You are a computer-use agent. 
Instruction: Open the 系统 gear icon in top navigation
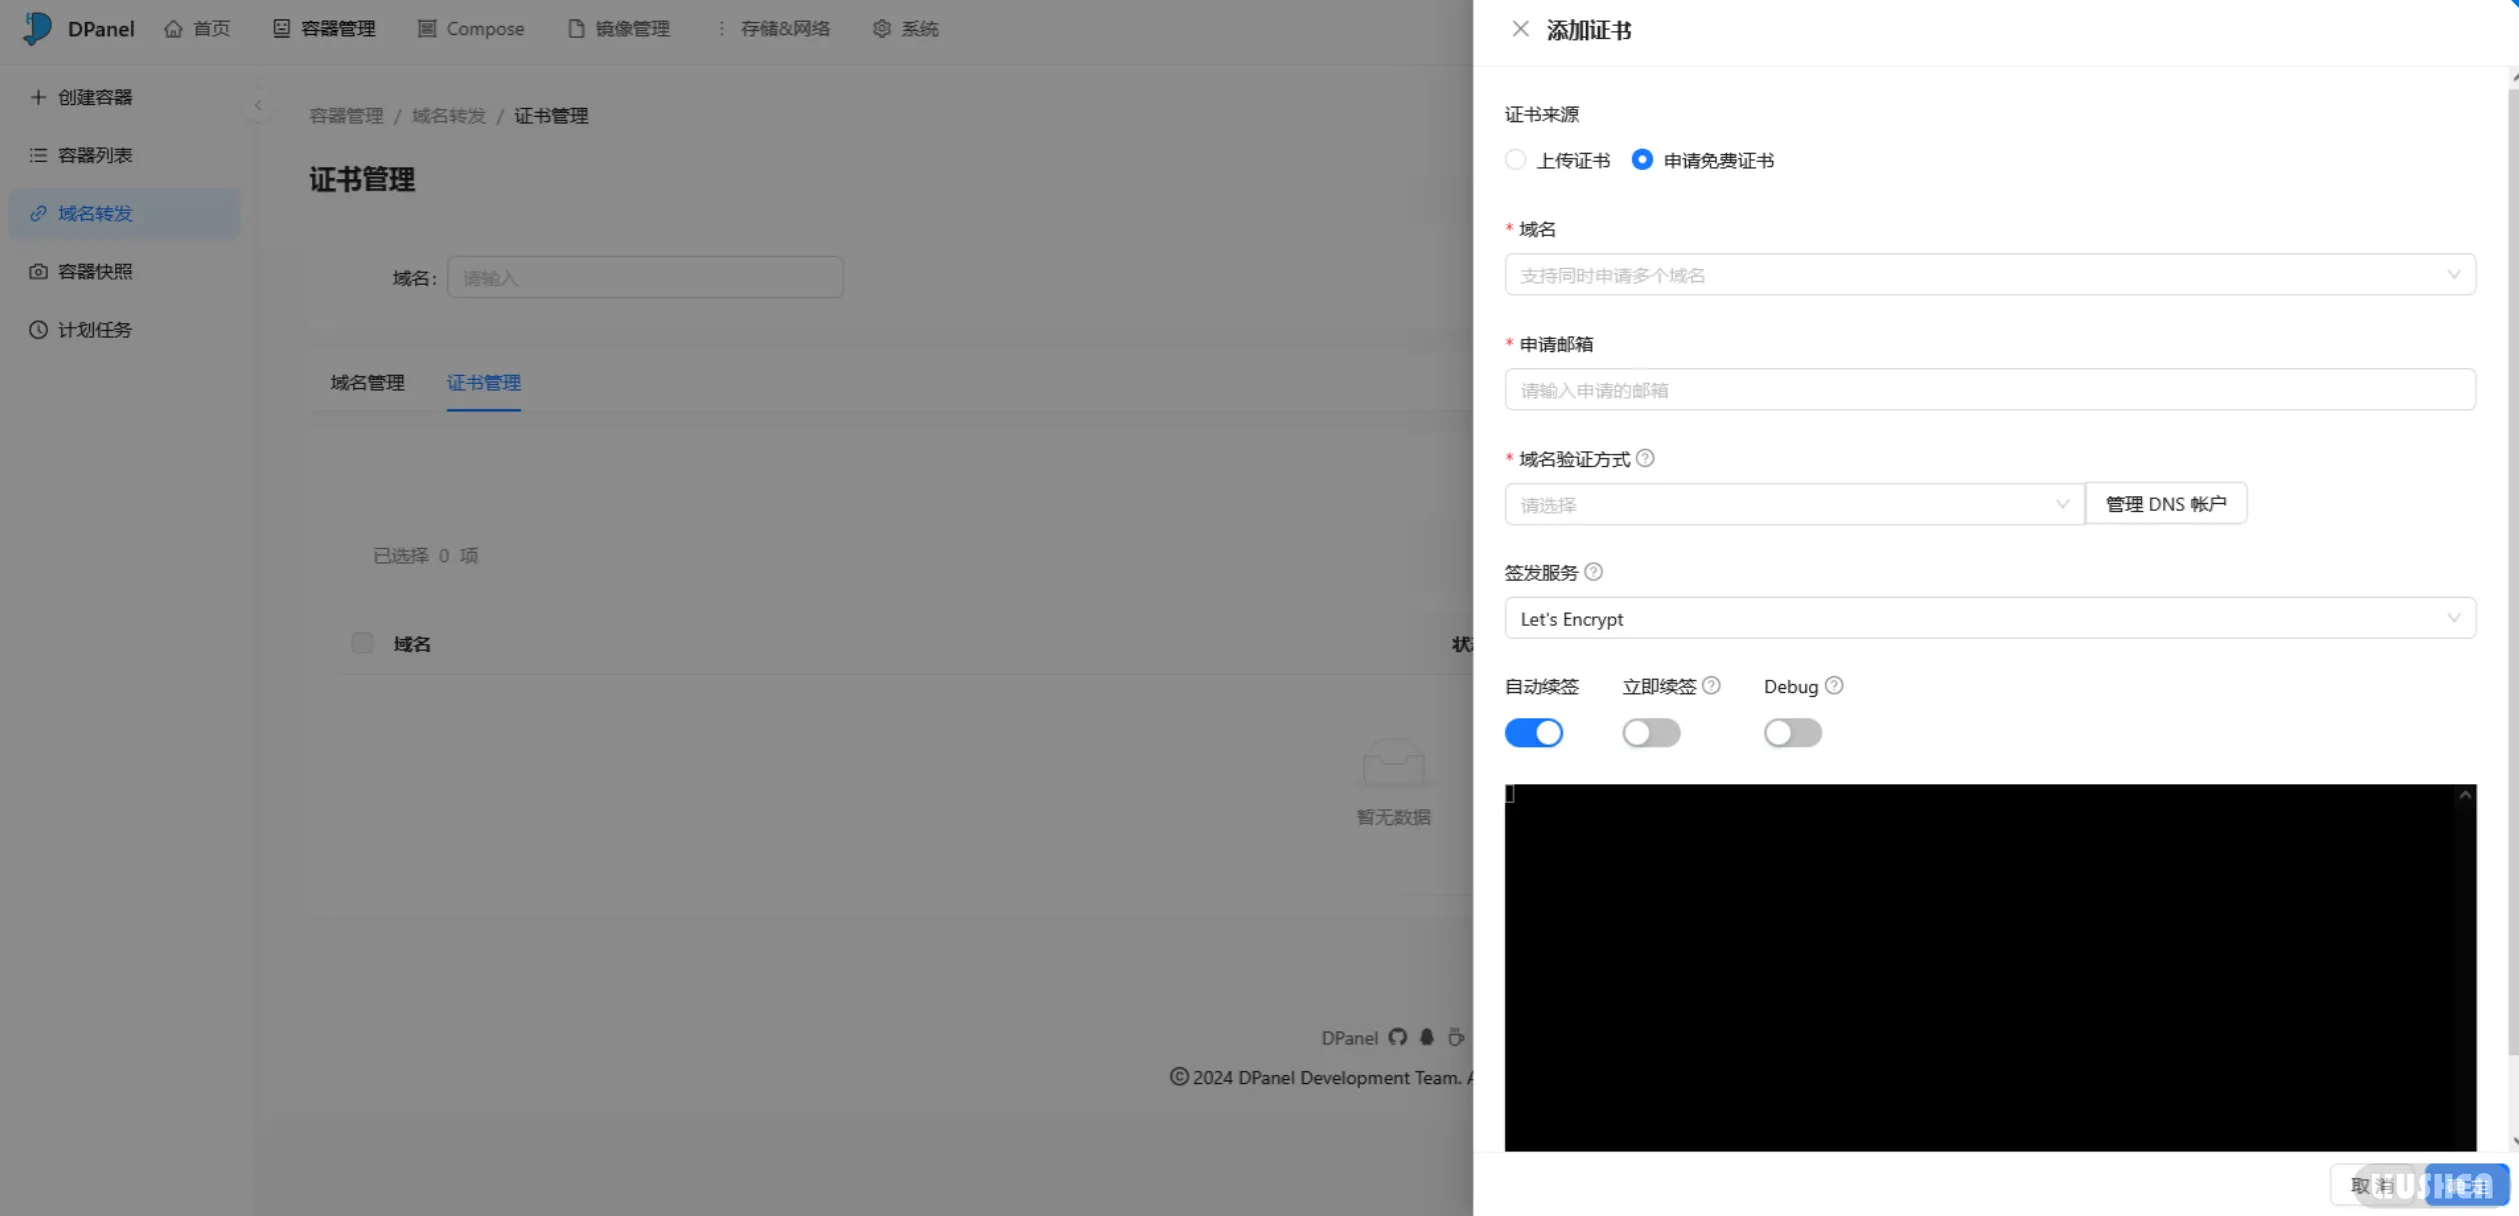coord(881,28)
